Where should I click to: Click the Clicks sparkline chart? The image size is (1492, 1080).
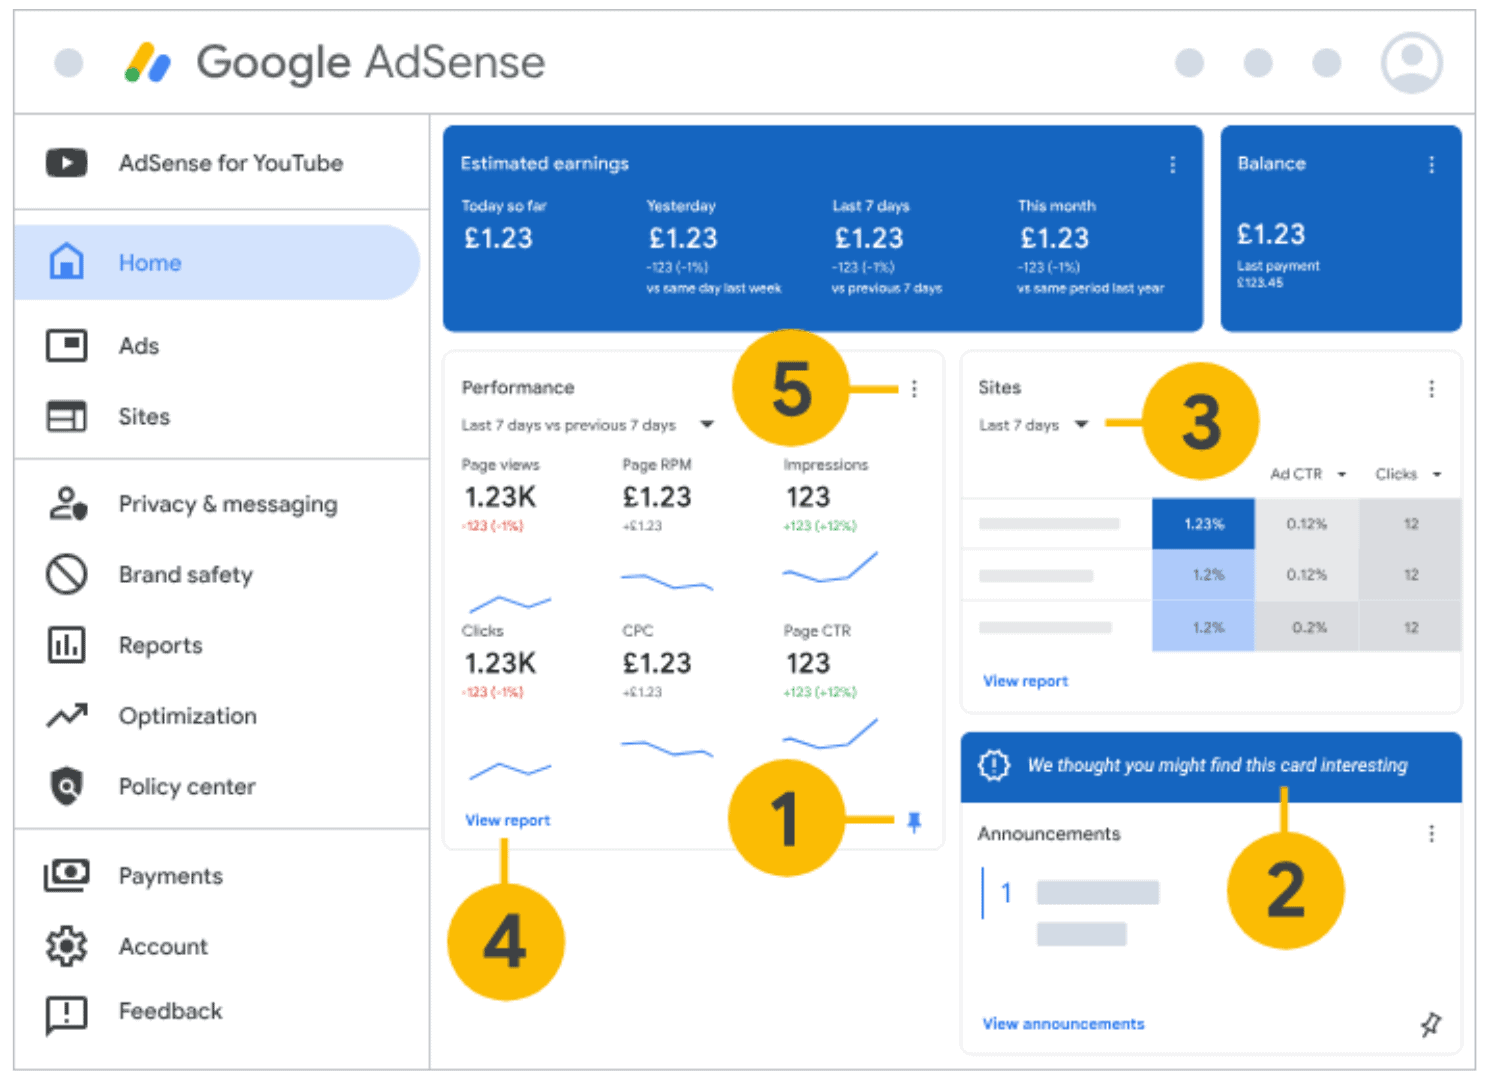(x=510, y=770)
